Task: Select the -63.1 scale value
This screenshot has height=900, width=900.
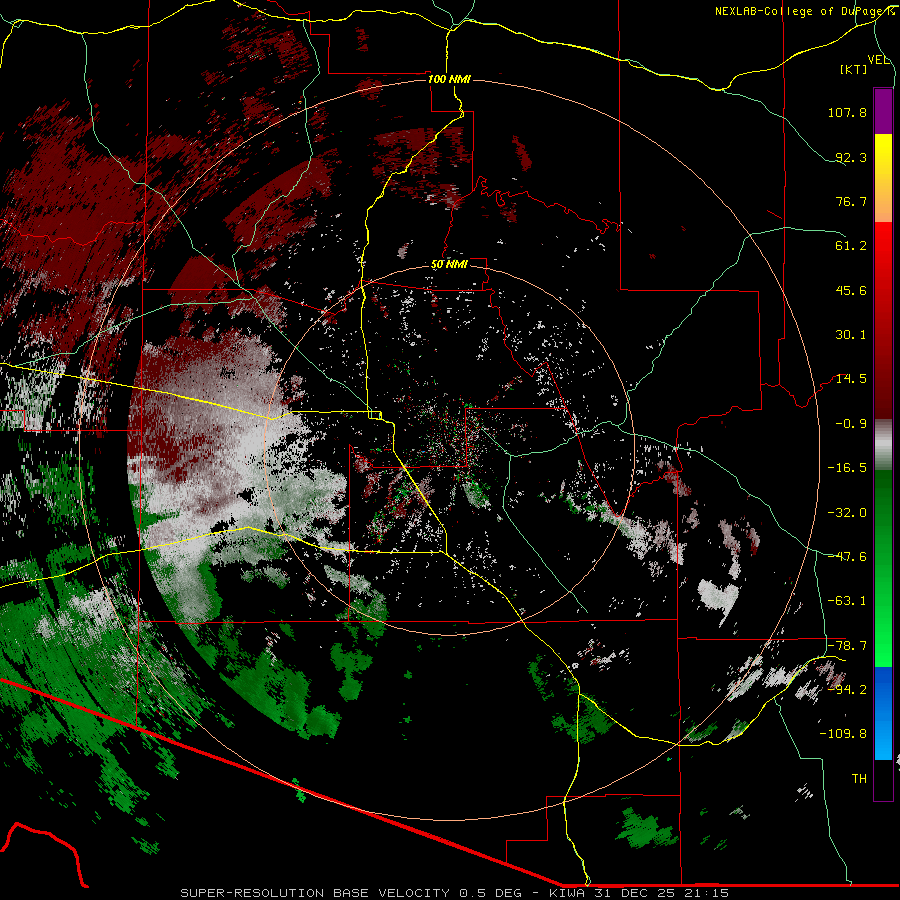Action: (847, 601)
